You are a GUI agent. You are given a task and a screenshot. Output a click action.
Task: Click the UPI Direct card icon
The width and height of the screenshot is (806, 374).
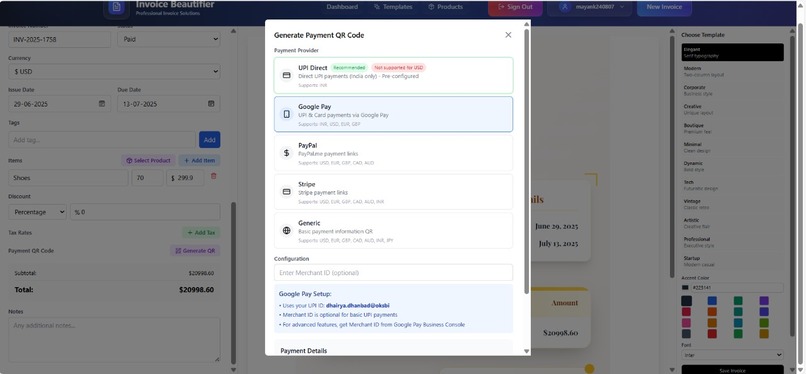pos(287,76)
